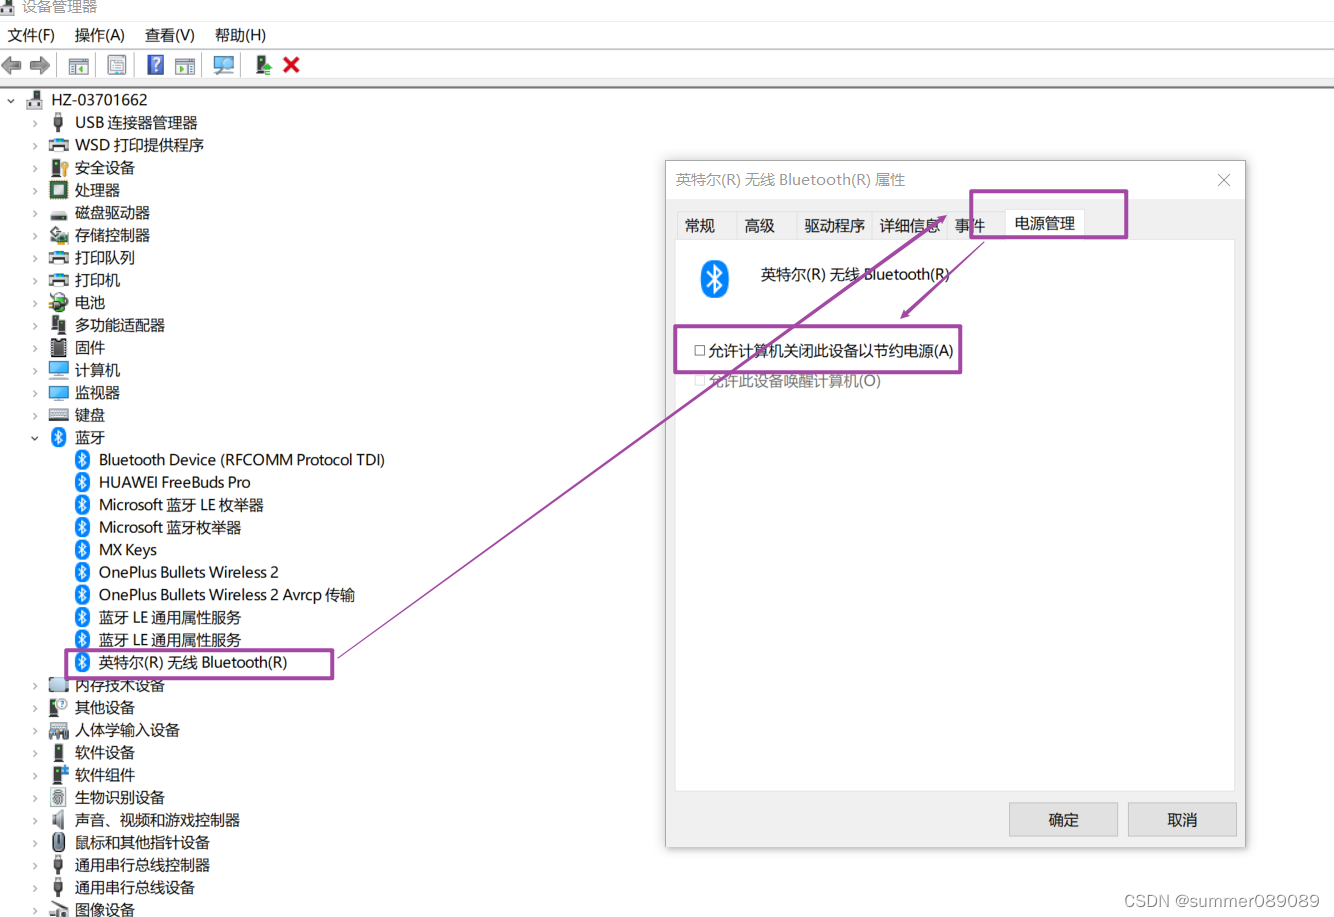Click the 蓝牙 Bluetooth category icon
The height and width of the screenshot is (917, 1334).
point(59,437)
